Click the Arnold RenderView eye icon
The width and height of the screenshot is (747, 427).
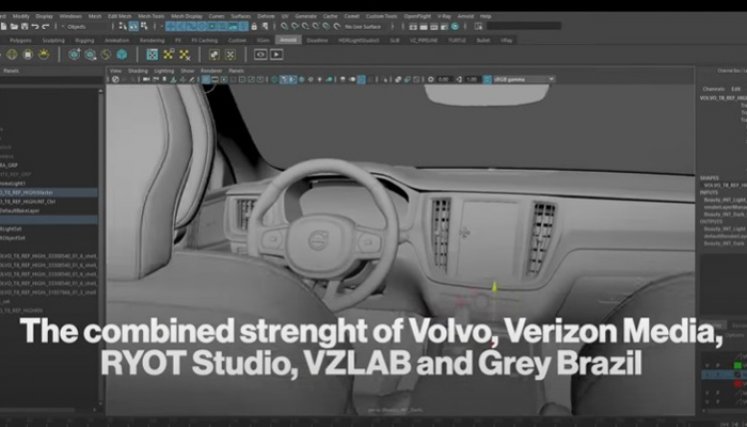(x=260, y=54)
